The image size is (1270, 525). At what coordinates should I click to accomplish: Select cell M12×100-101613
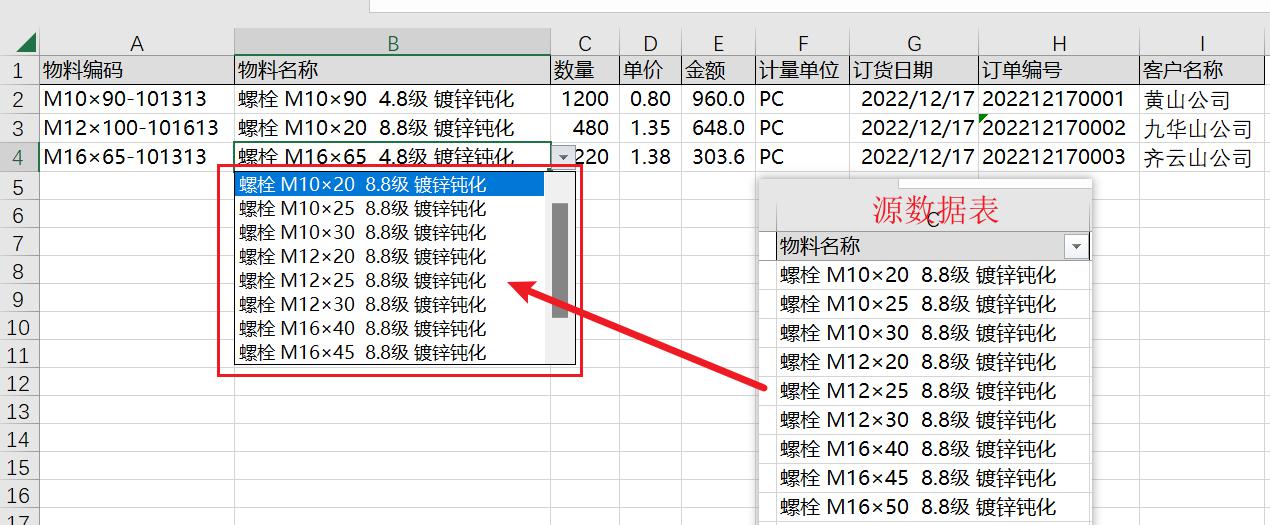(137, 128)
